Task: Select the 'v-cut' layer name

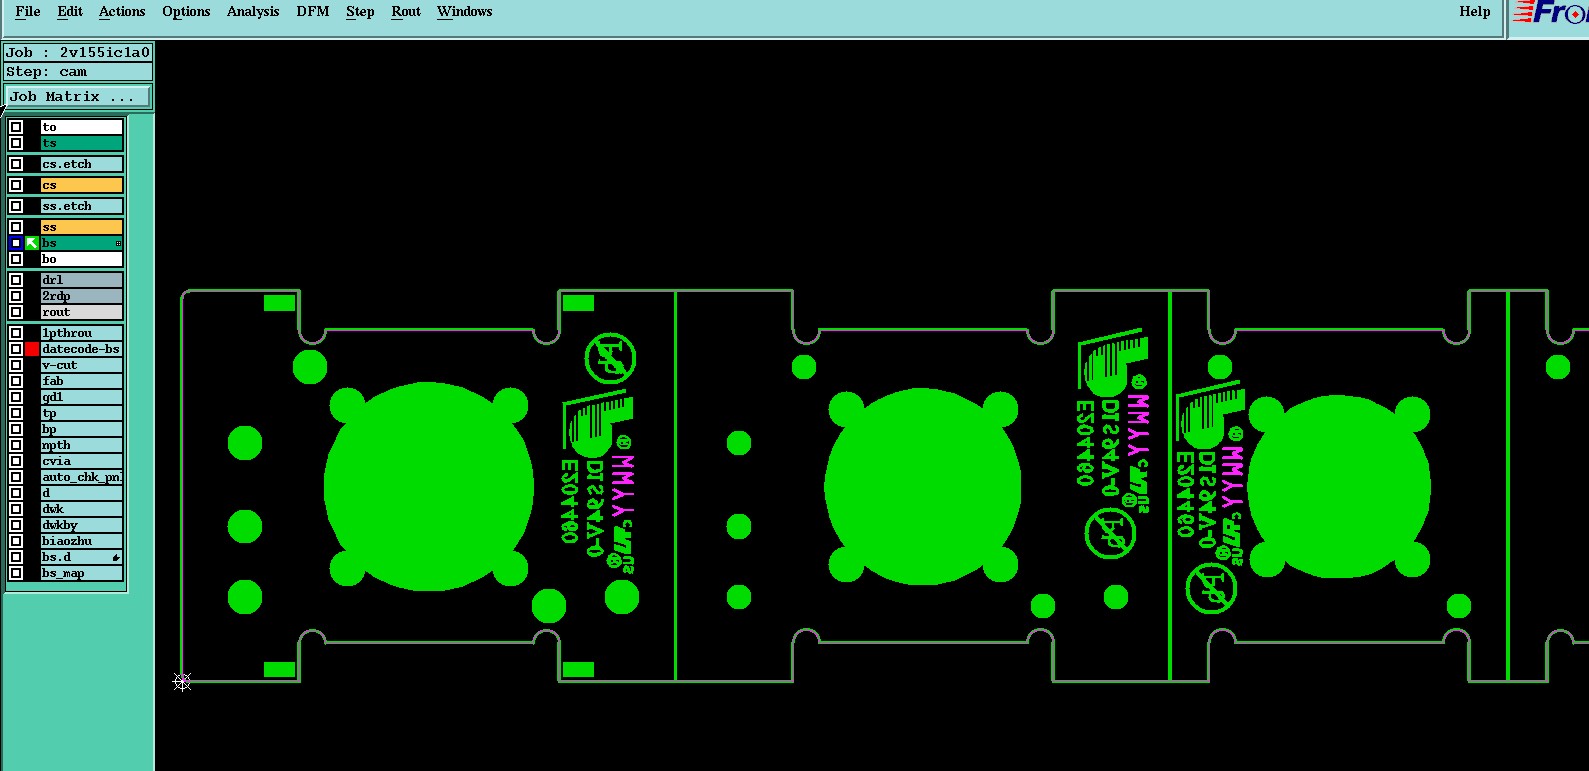Action: pyautogui.click(x=82, y=365)
